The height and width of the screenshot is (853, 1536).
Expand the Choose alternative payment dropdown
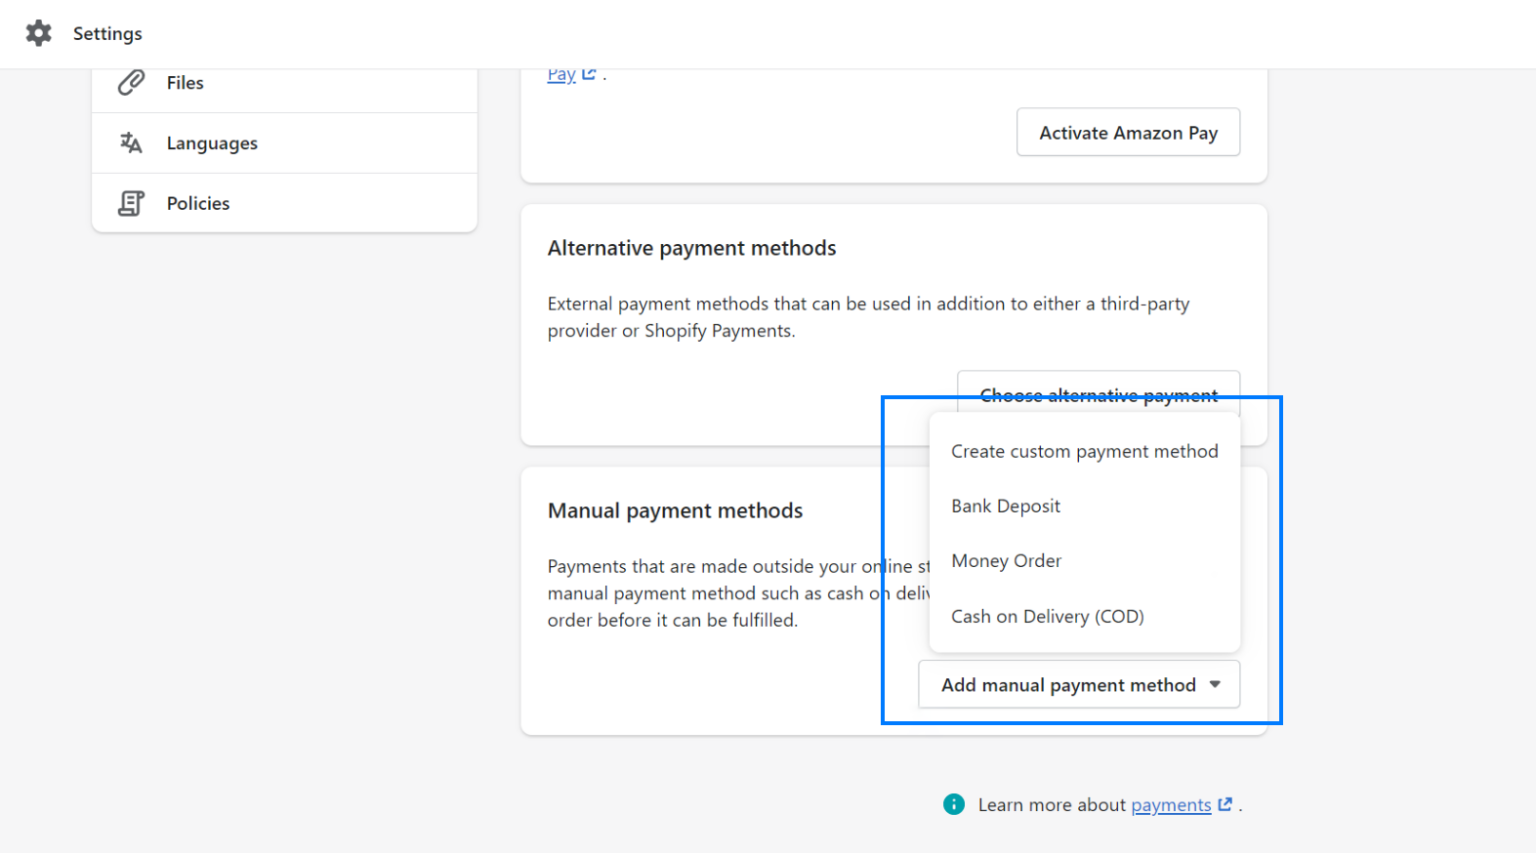(x=1098, y=395)
